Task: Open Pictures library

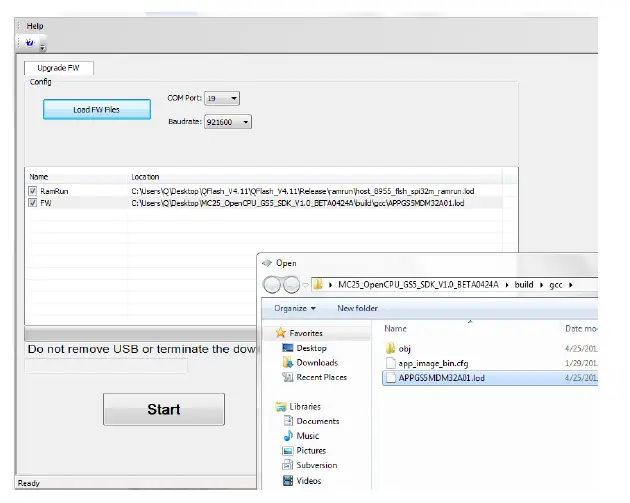Action: pos(311,451)
